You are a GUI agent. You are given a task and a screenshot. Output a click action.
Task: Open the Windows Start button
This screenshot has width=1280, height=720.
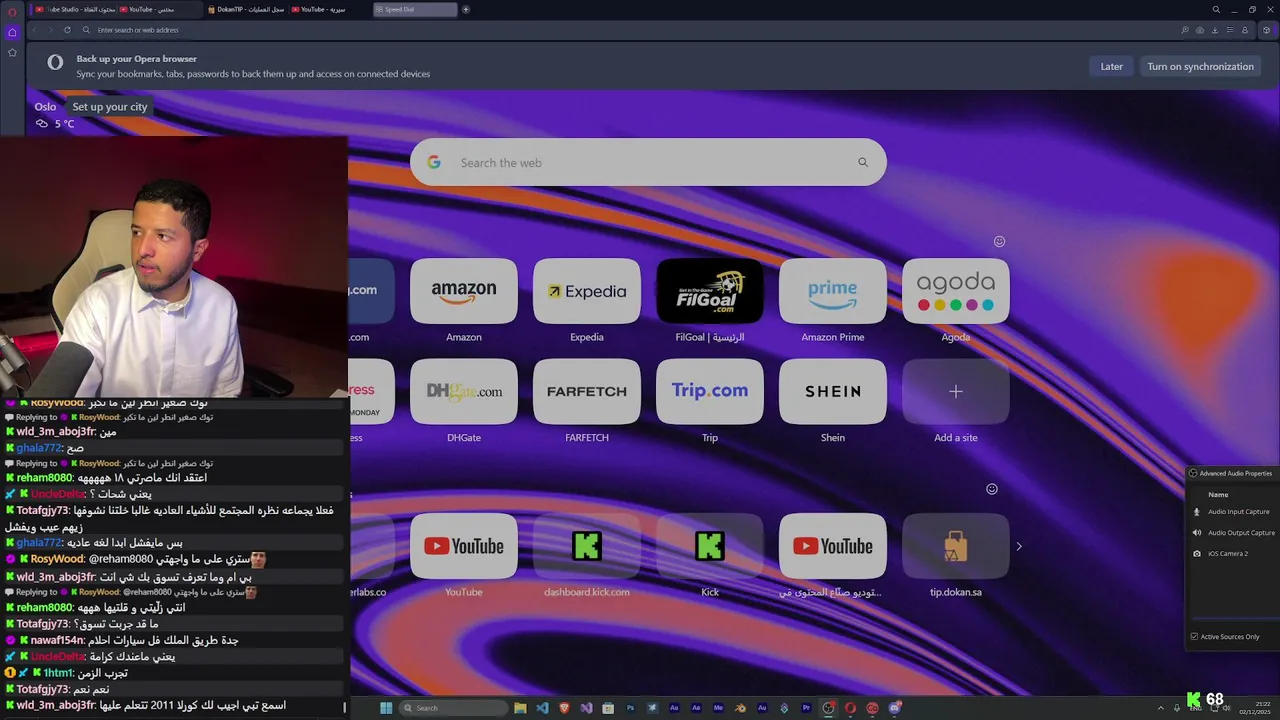(386, 708)
